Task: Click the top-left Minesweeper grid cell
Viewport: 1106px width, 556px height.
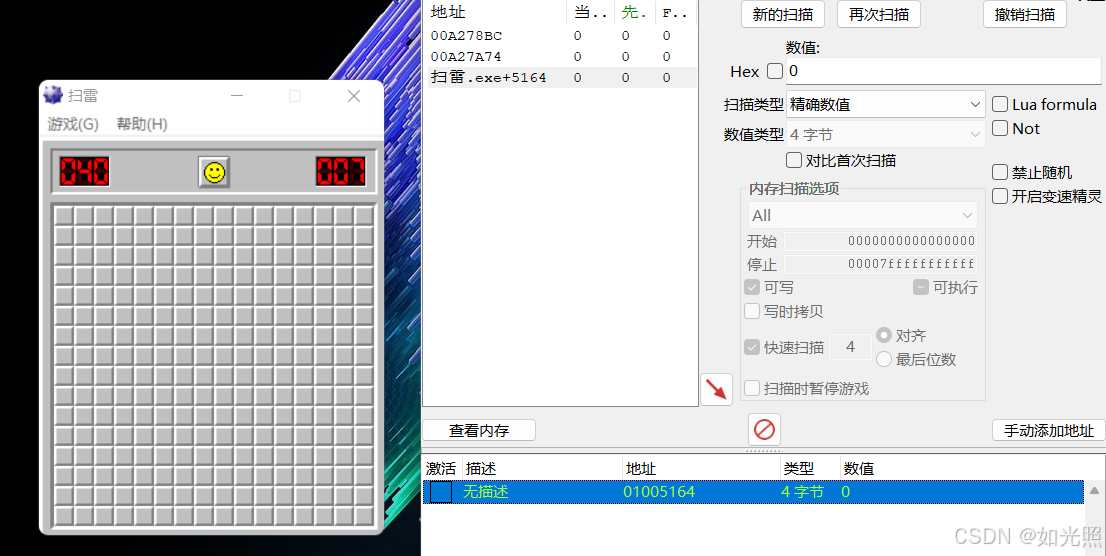Action: [x=63, y=215]
